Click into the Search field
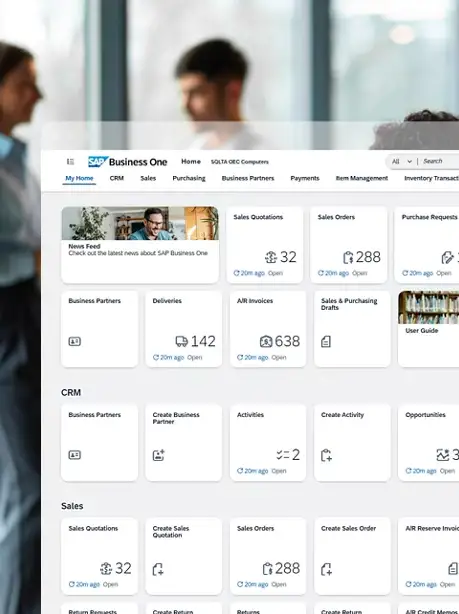This screenshot has height=614, width=459. click(440, 161)
